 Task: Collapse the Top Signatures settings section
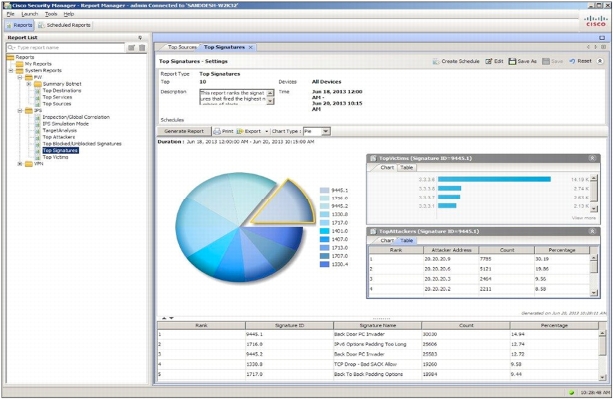[600, 61]
